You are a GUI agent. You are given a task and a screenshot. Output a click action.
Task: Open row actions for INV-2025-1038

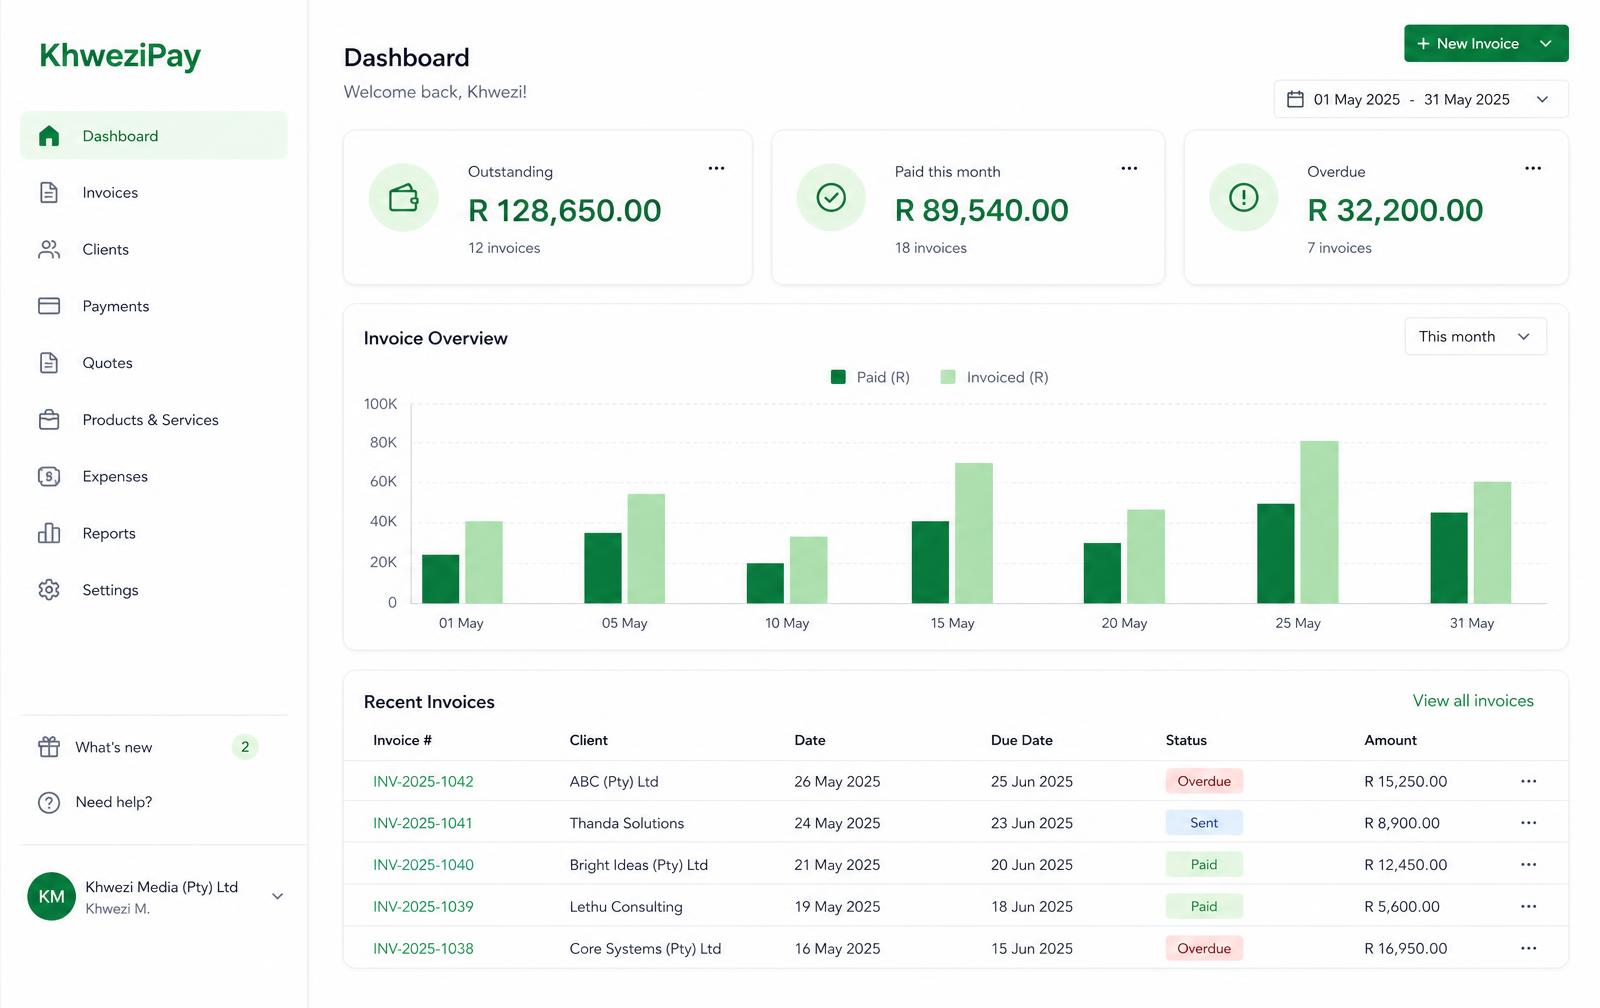point(1528,948)
